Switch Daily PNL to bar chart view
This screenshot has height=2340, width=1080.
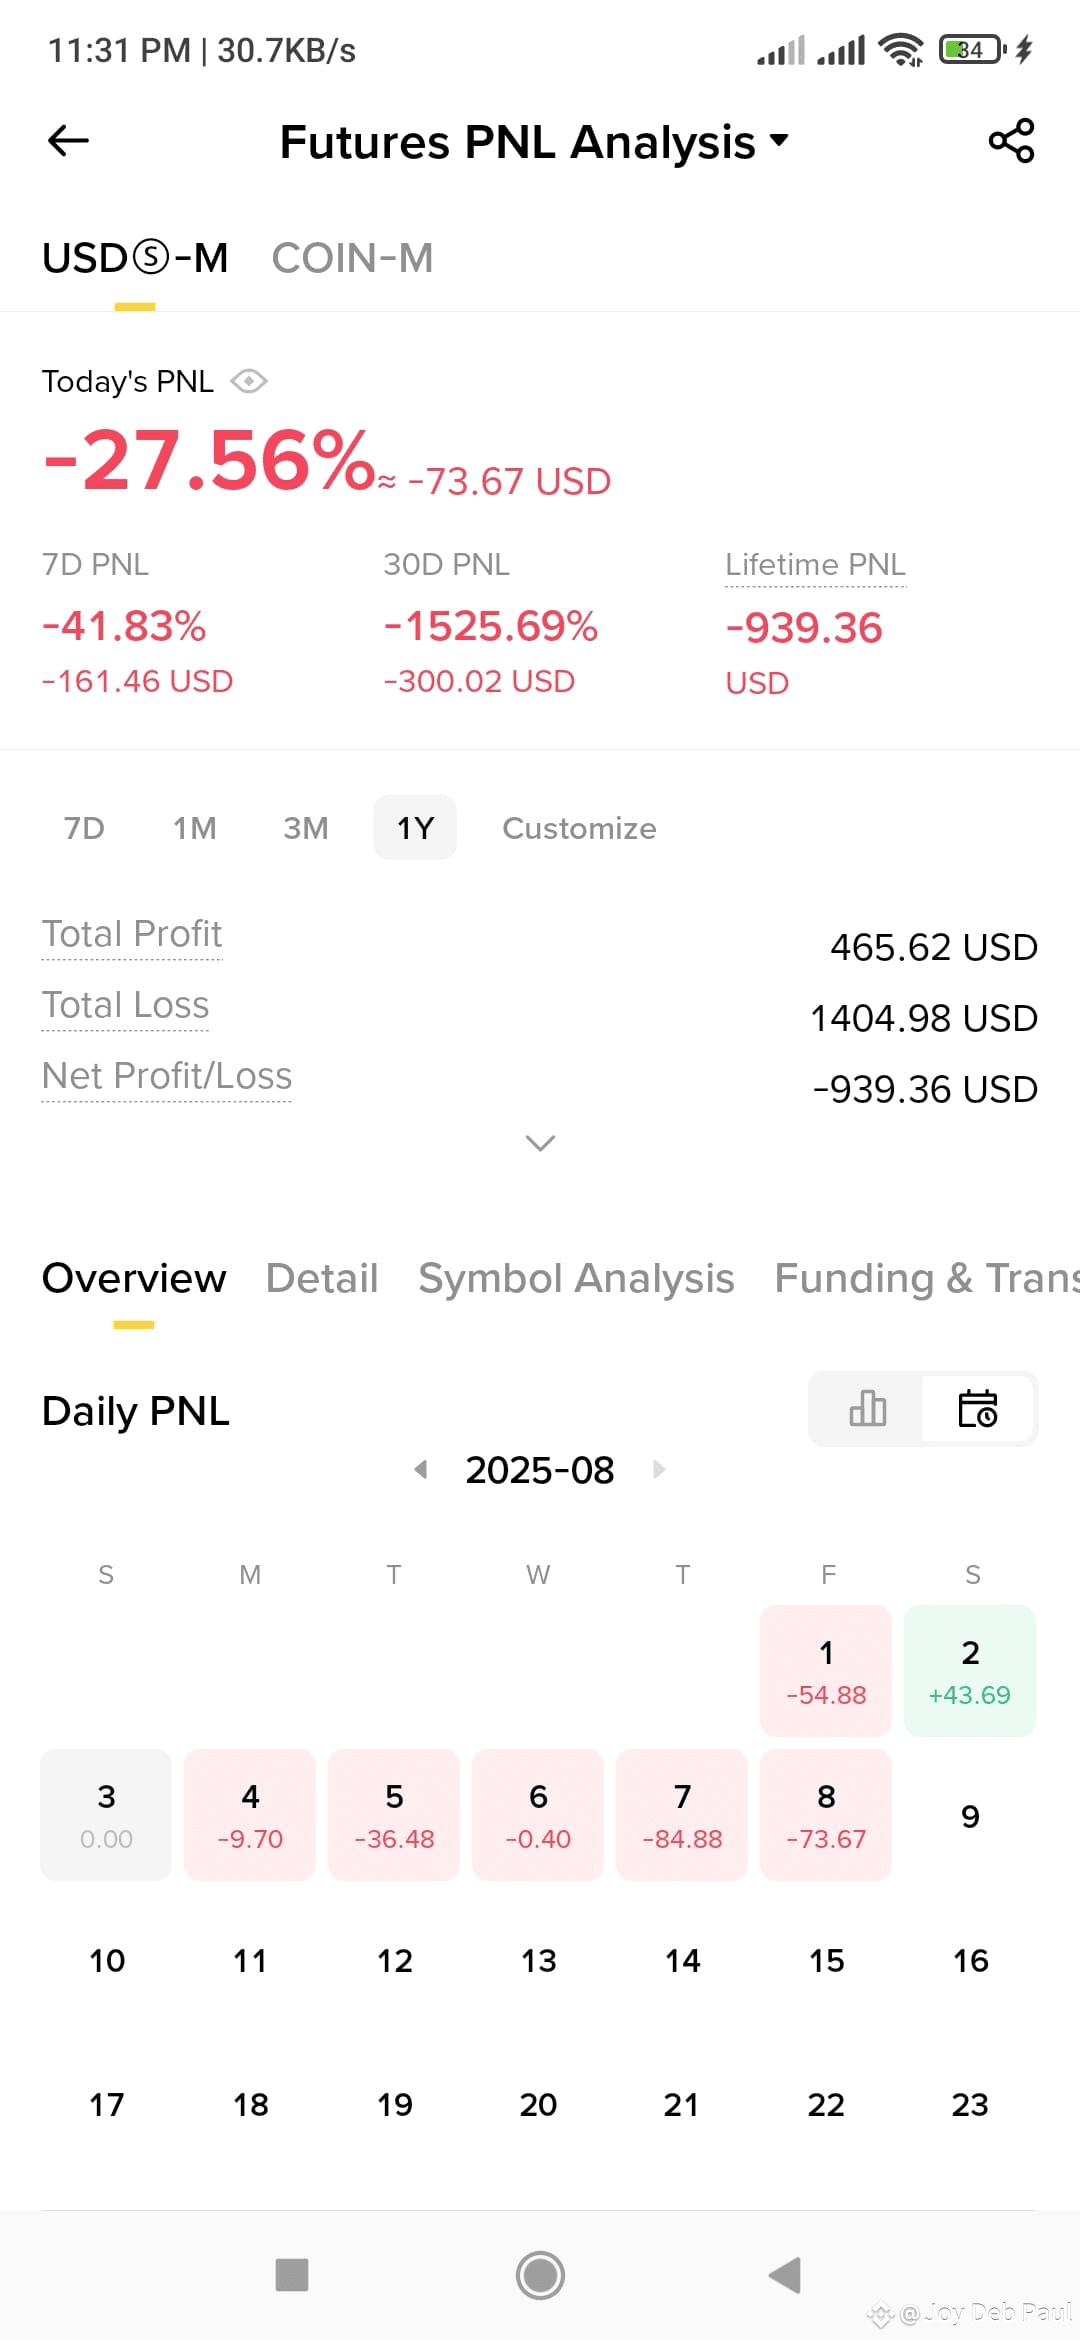[867, 1408]
